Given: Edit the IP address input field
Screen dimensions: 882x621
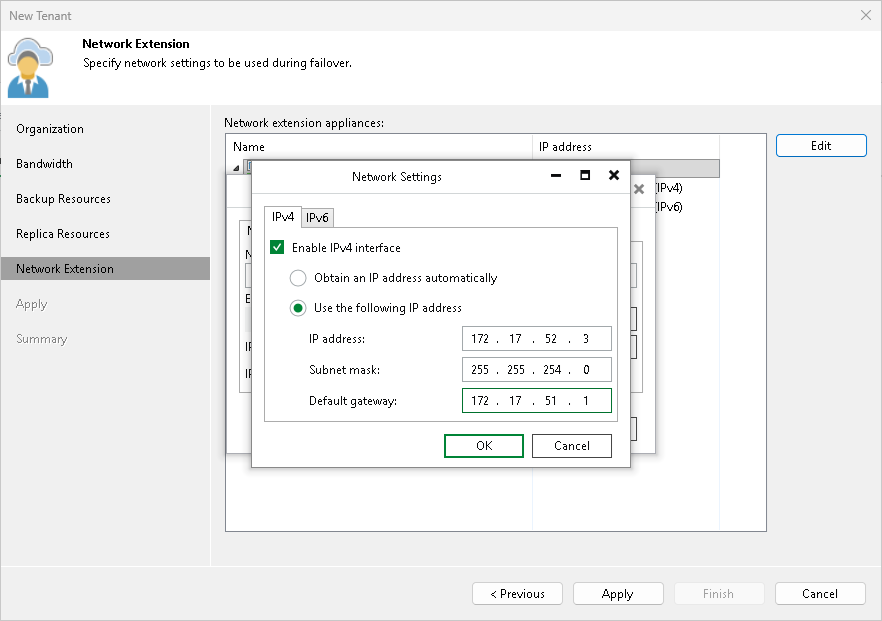Looking at the screenshot, I should coord(537,338).
